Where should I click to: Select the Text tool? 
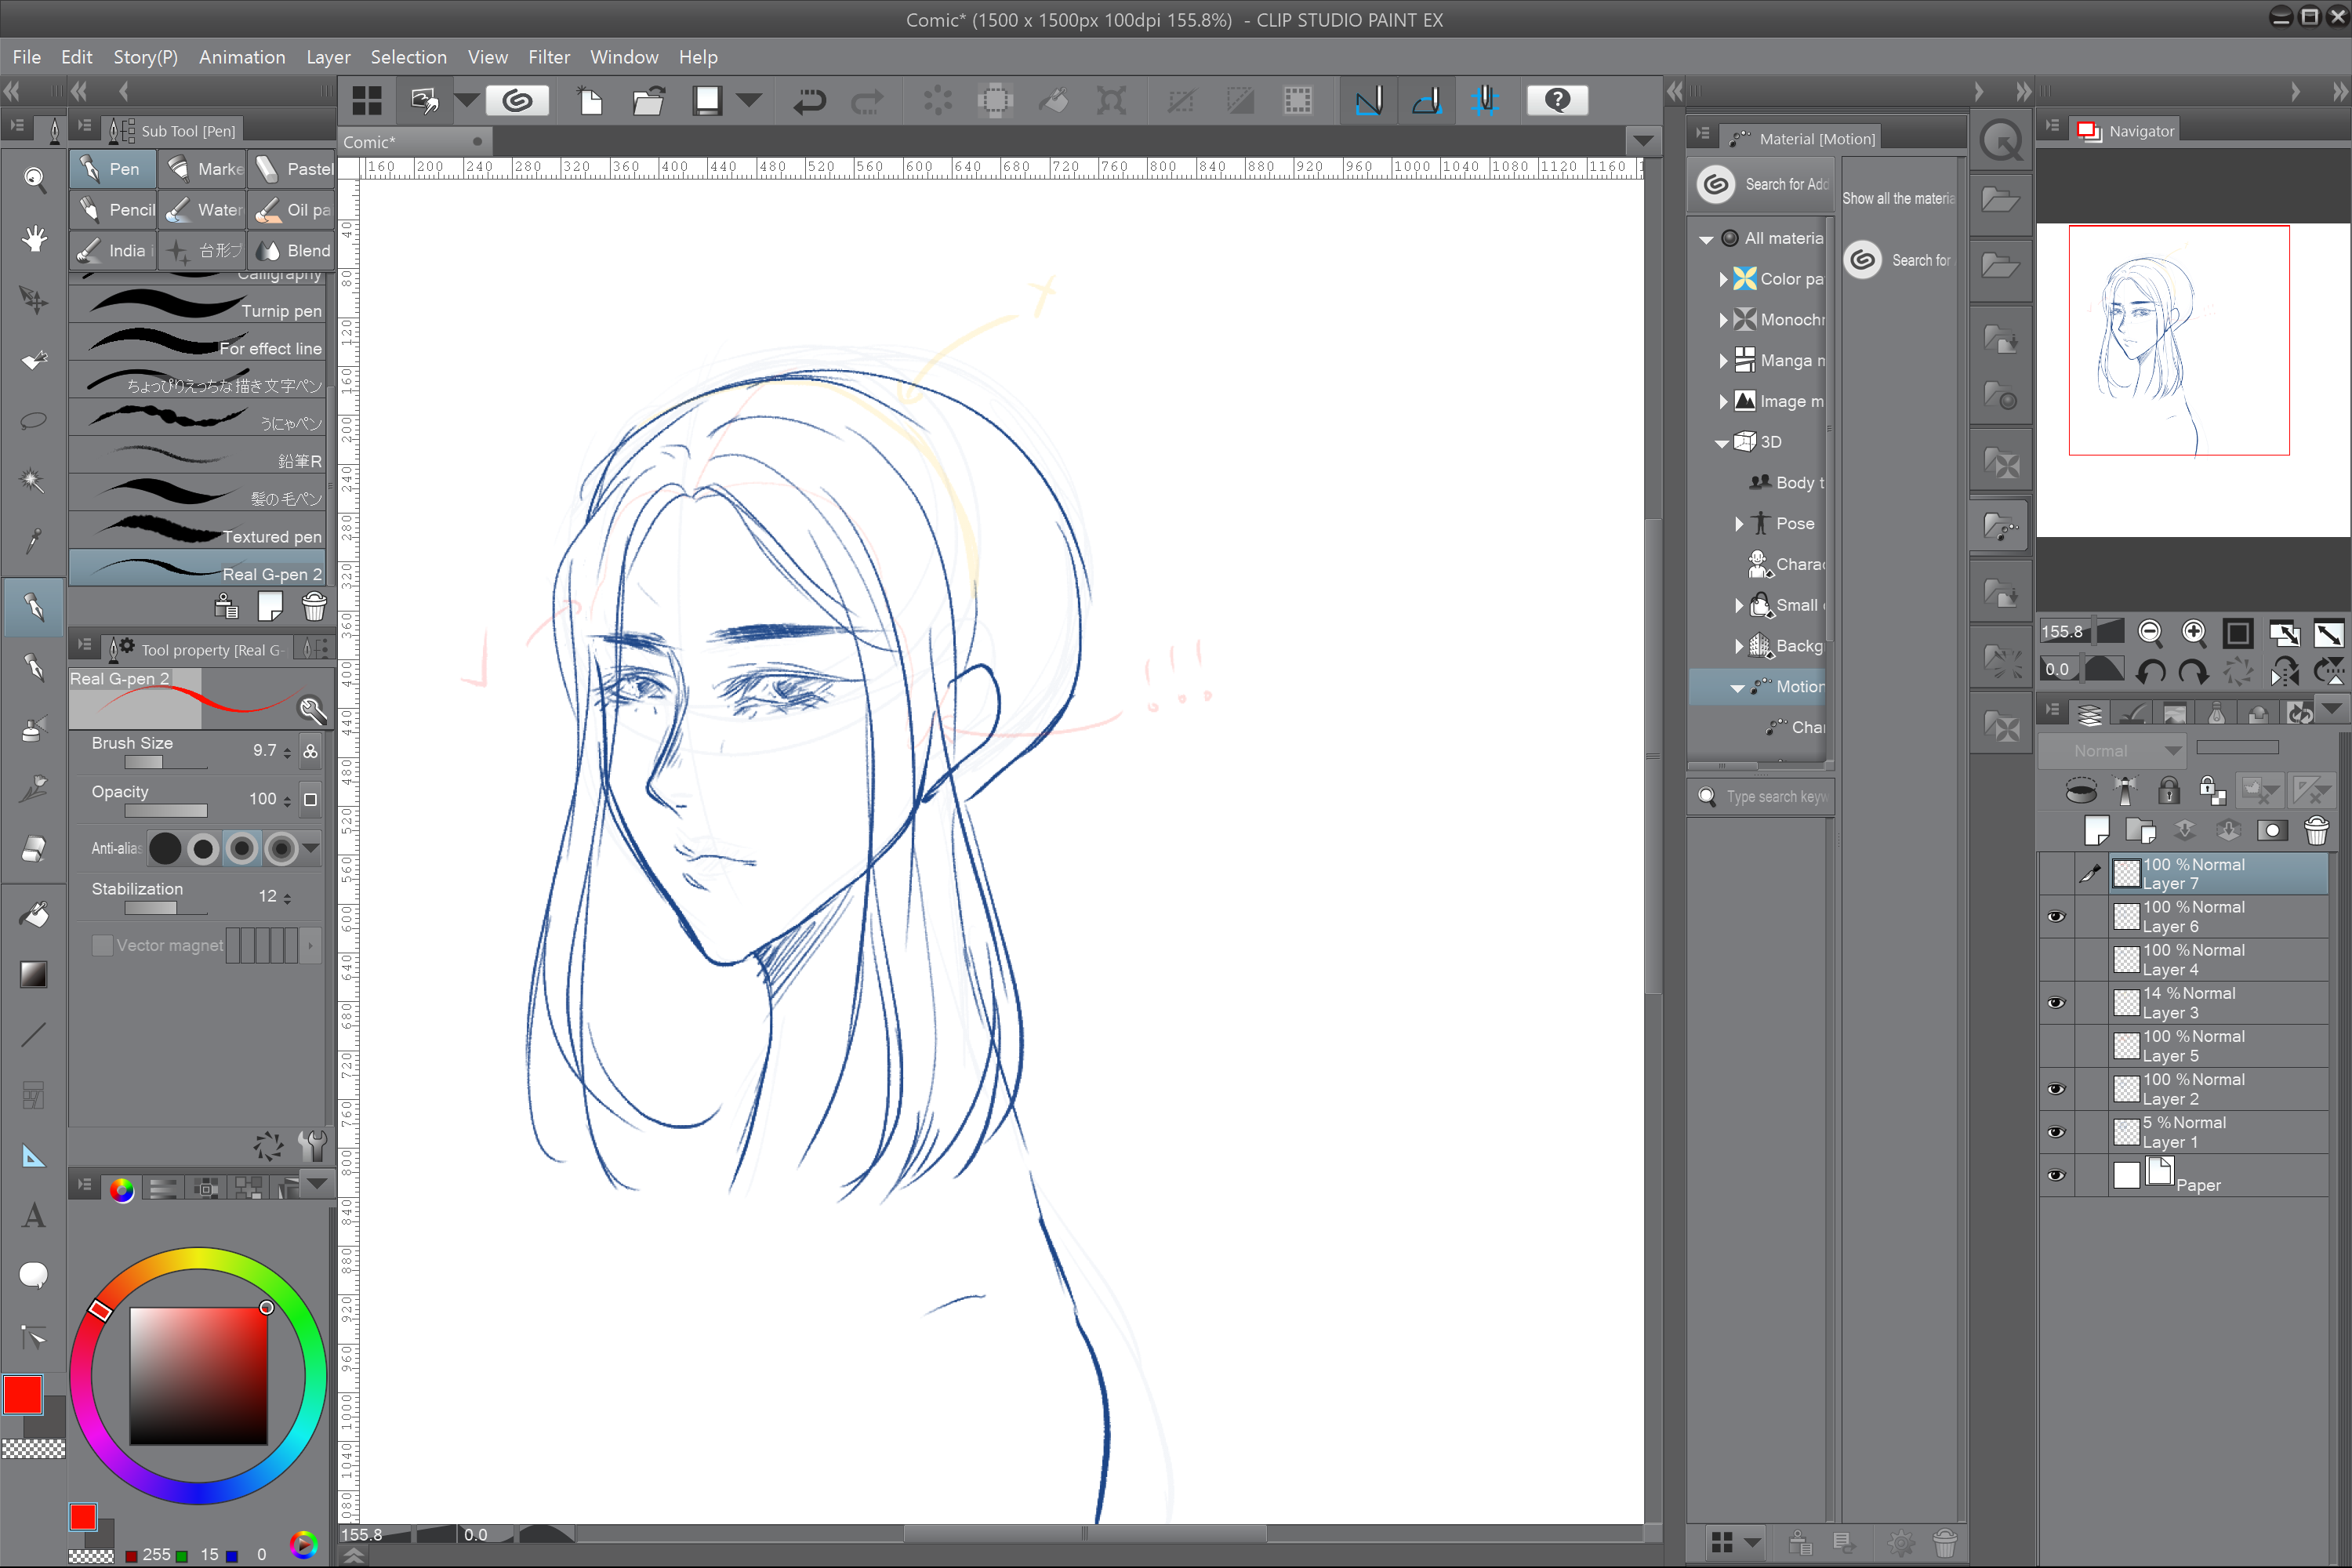[34, 1216]
